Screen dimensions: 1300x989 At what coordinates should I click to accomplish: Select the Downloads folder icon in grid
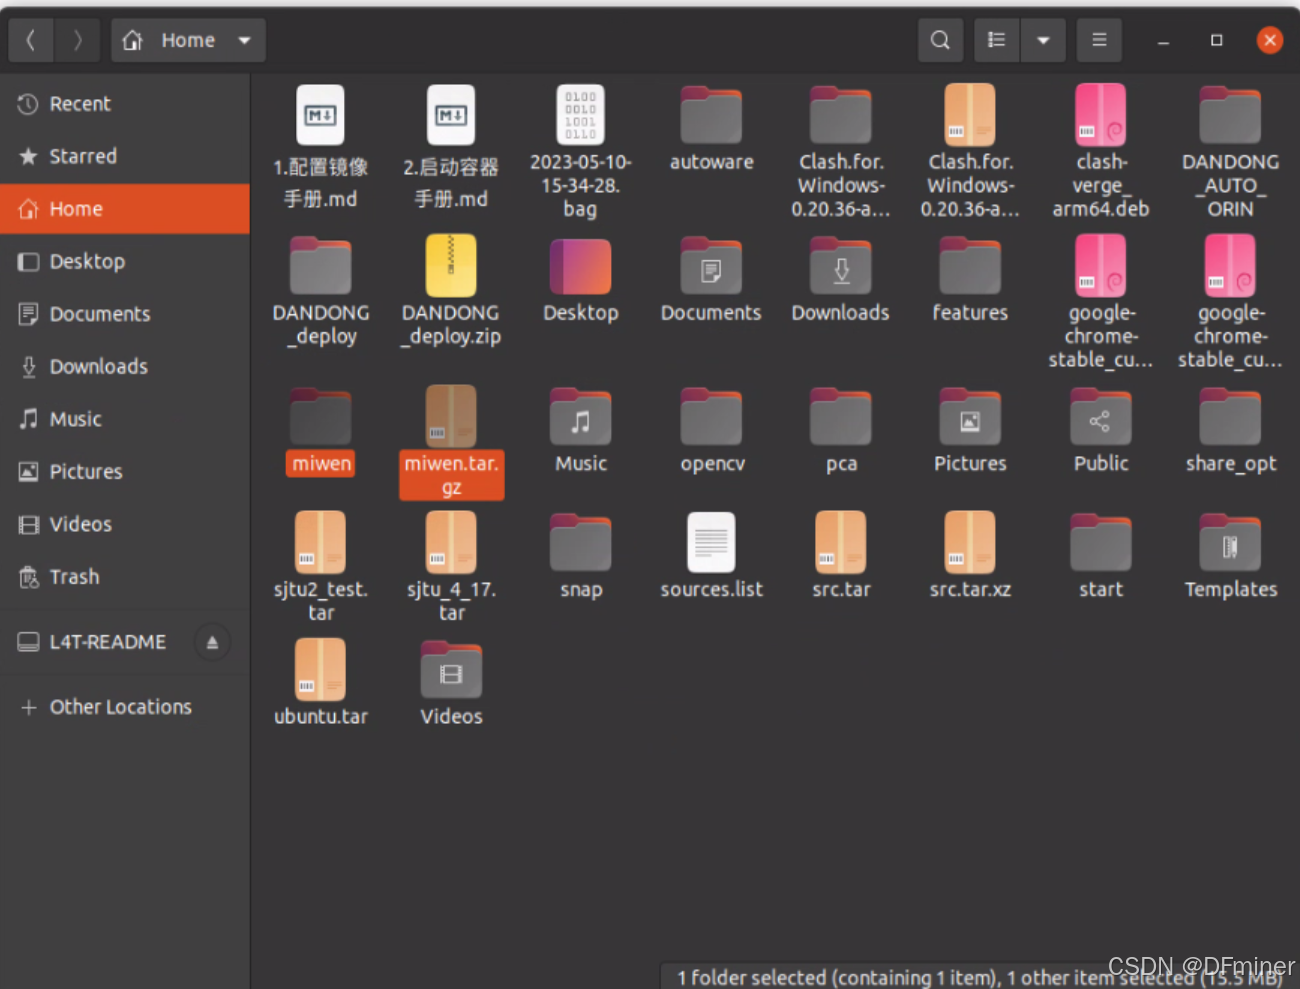click(841, 280)
